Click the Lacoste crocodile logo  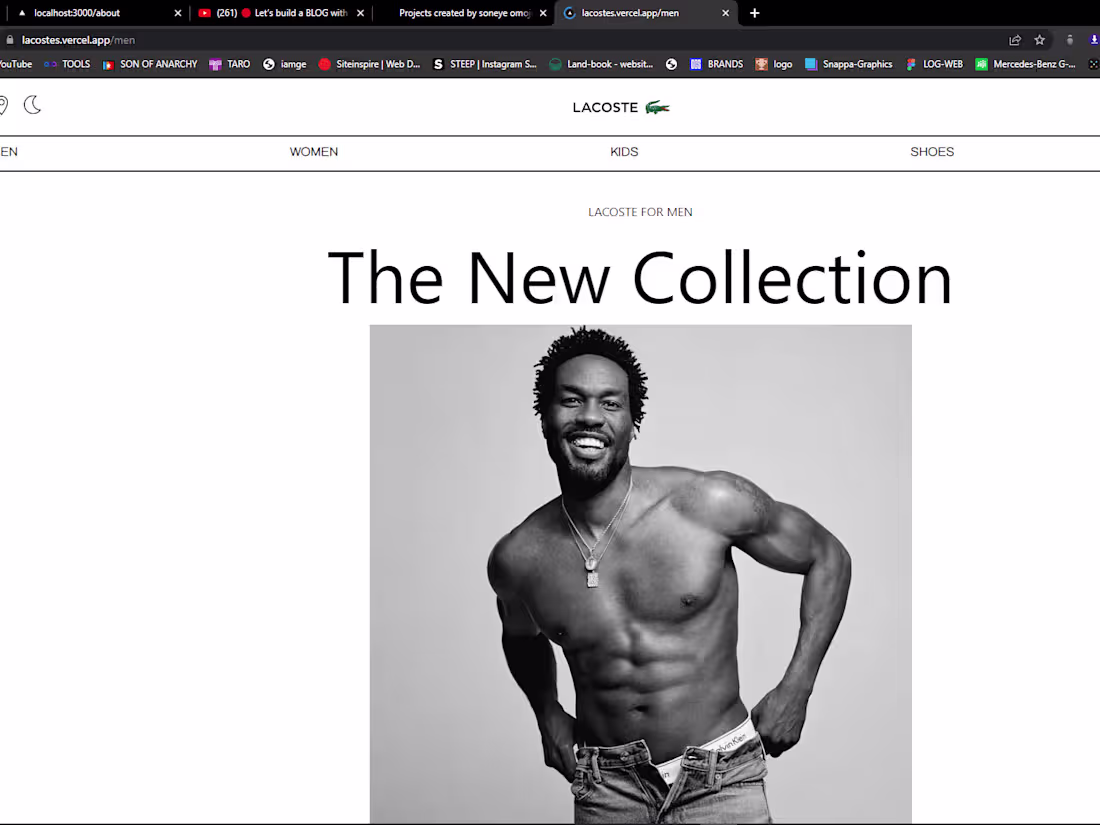click(x=658, y=107)
